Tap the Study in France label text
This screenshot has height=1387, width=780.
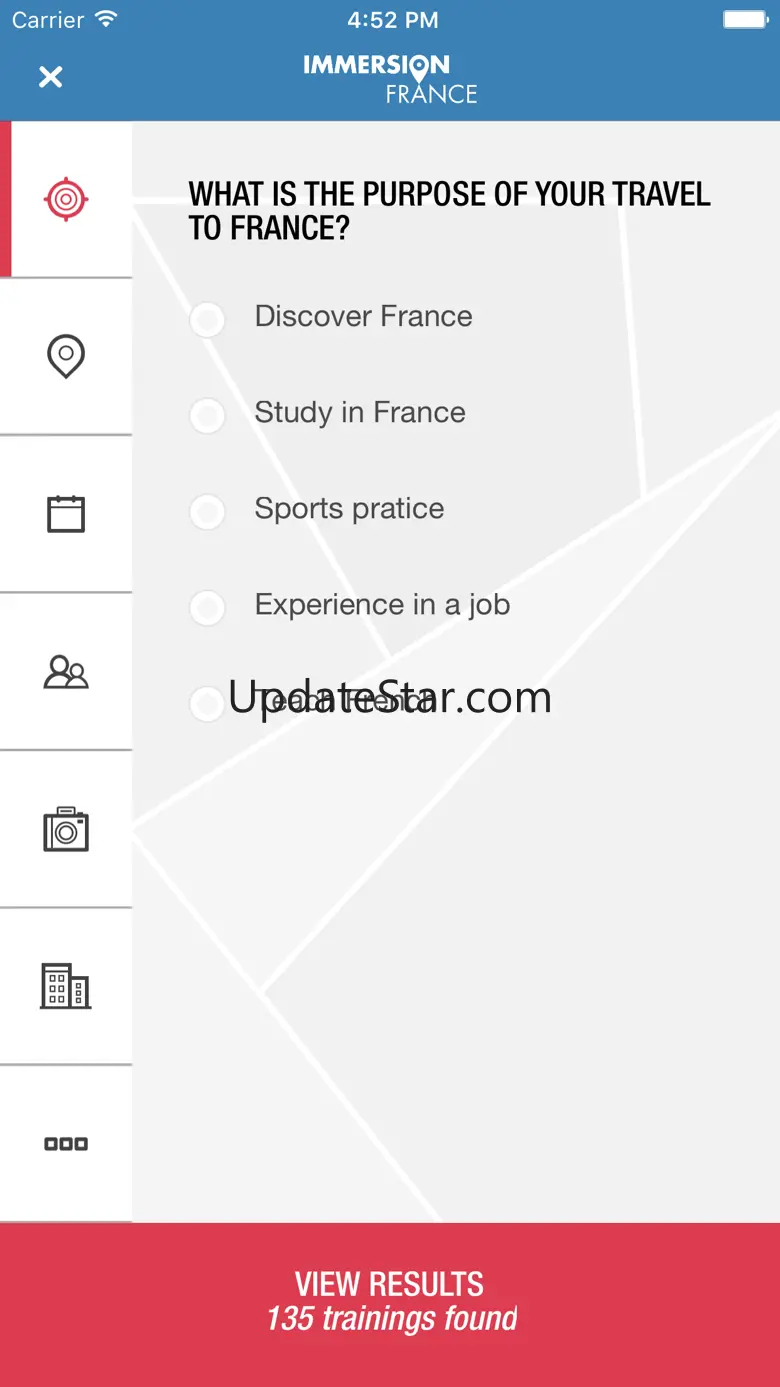[360, 412]
